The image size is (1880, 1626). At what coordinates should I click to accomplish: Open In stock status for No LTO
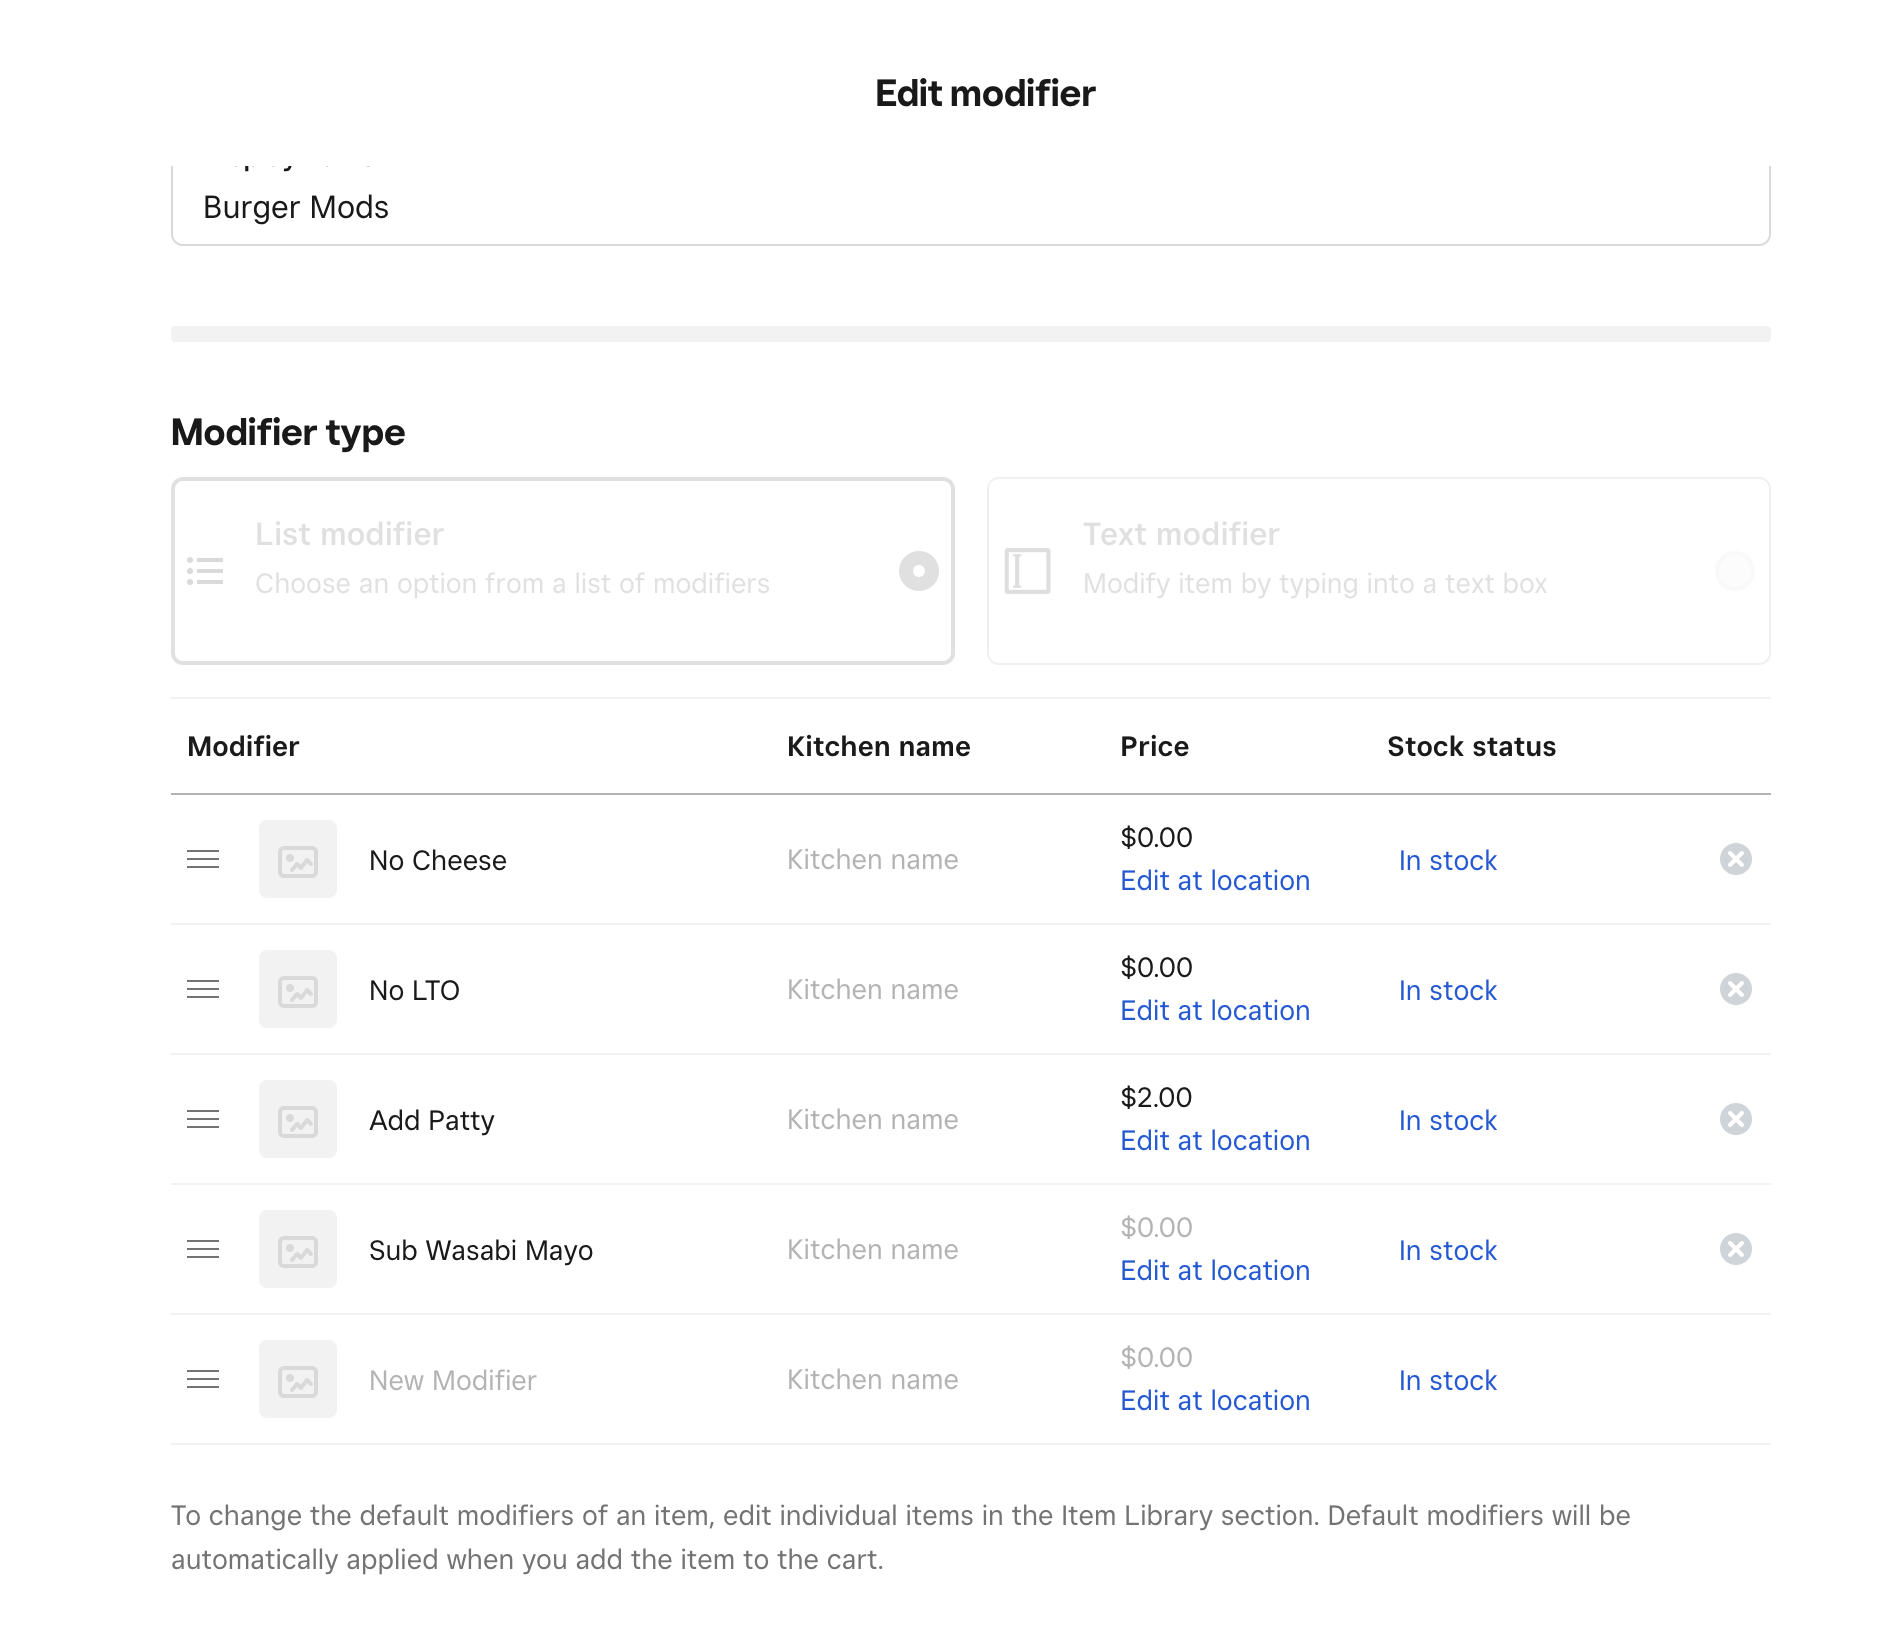tap(1447, 991)
